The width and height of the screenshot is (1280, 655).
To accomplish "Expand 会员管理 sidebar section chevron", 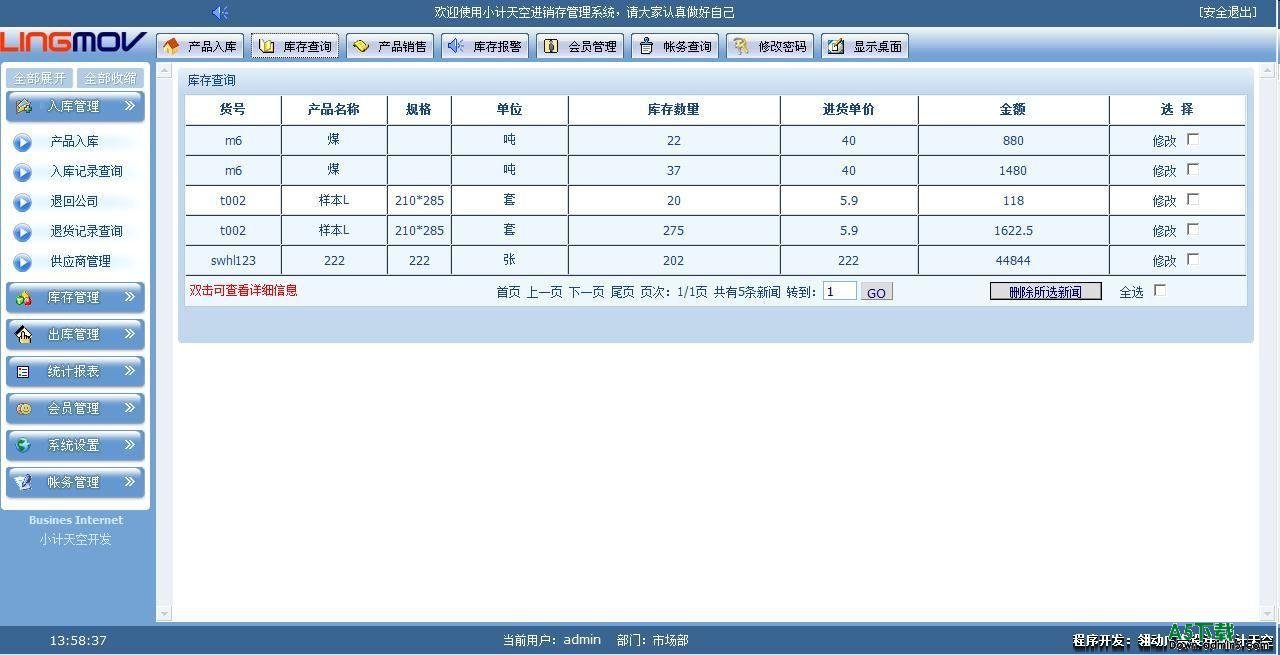I will tap(129, 408).
